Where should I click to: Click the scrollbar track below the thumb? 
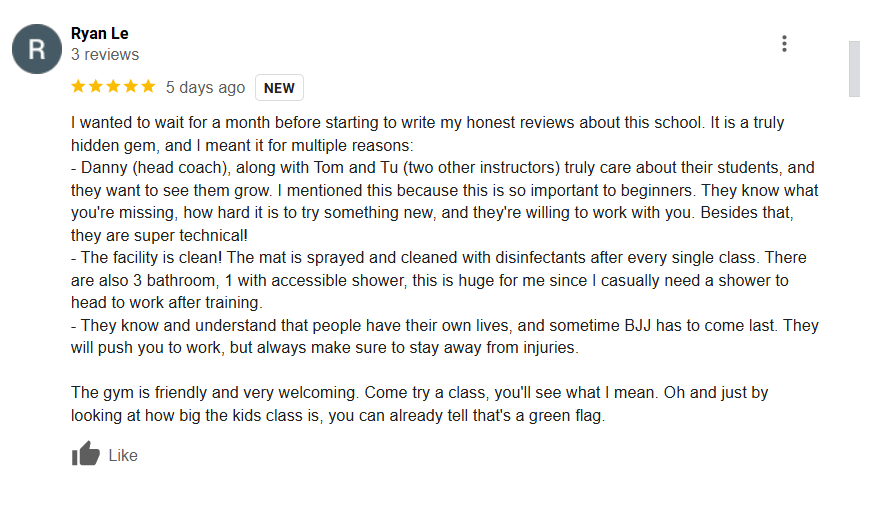(x=854, y=300)
